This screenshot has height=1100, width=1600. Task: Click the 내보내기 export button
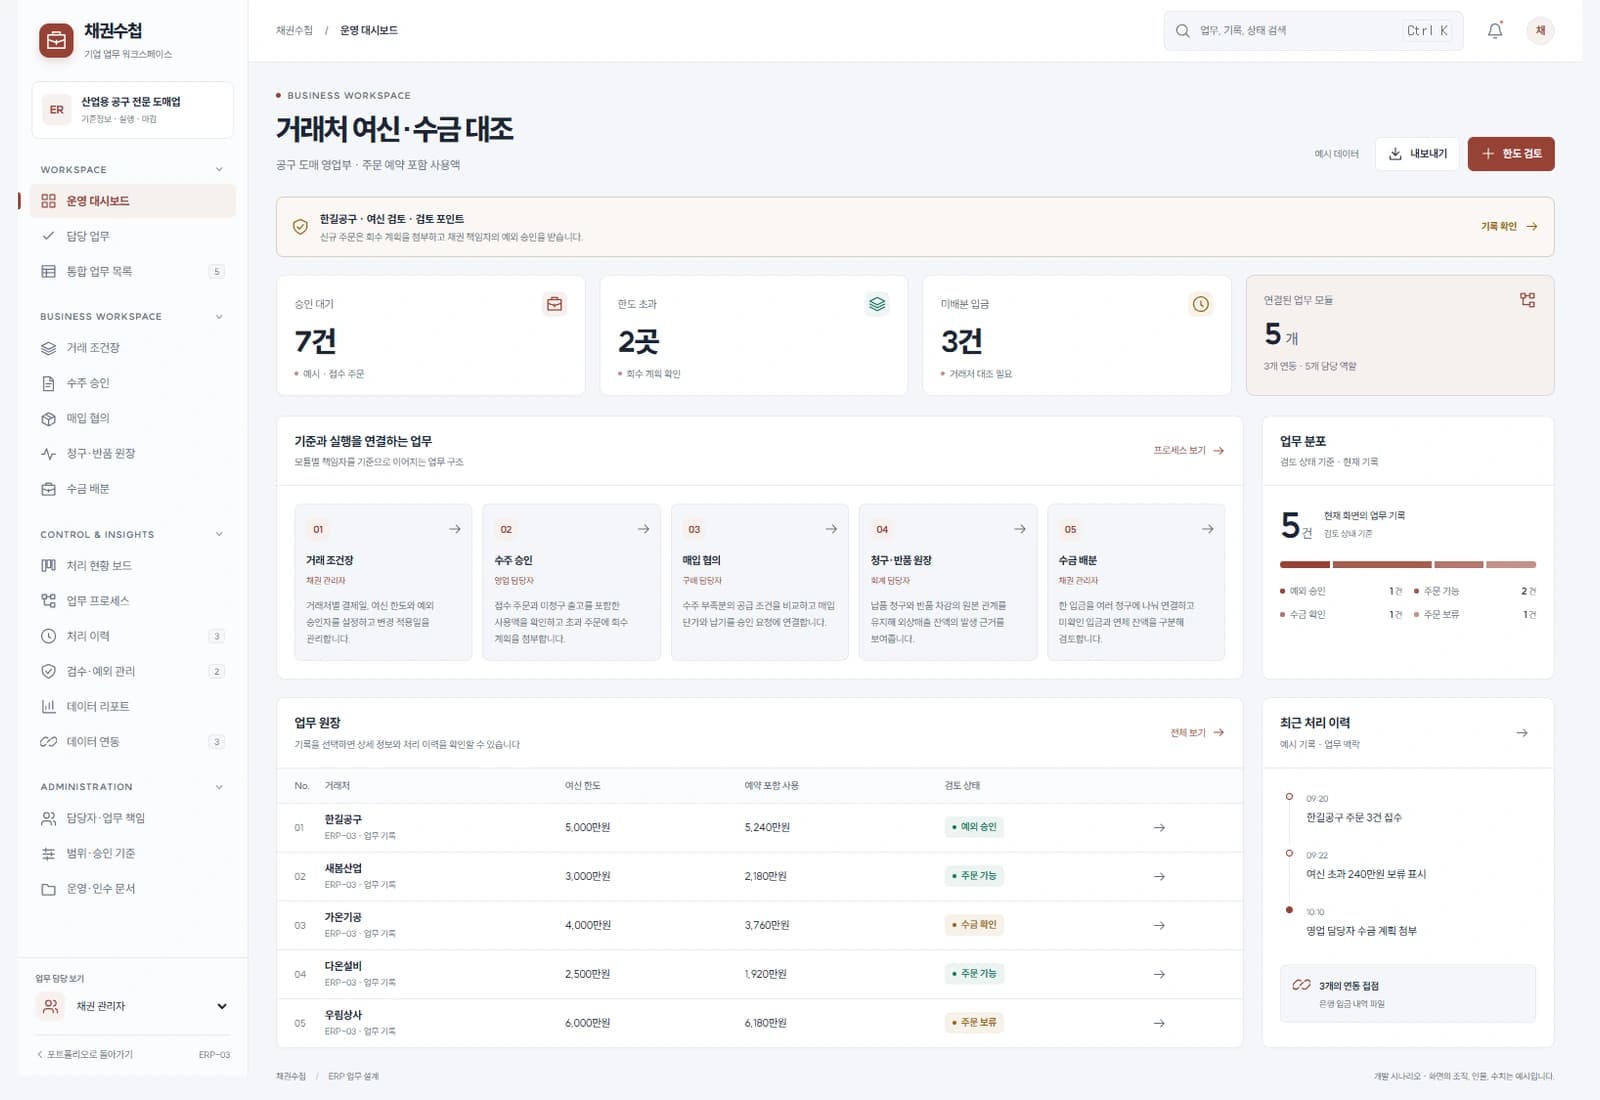coord(1416,154)
